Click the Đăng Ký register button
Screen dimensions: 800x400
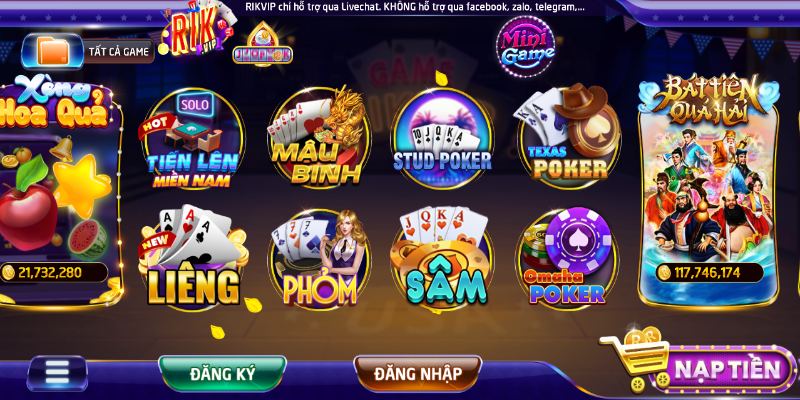click(222, 373)
